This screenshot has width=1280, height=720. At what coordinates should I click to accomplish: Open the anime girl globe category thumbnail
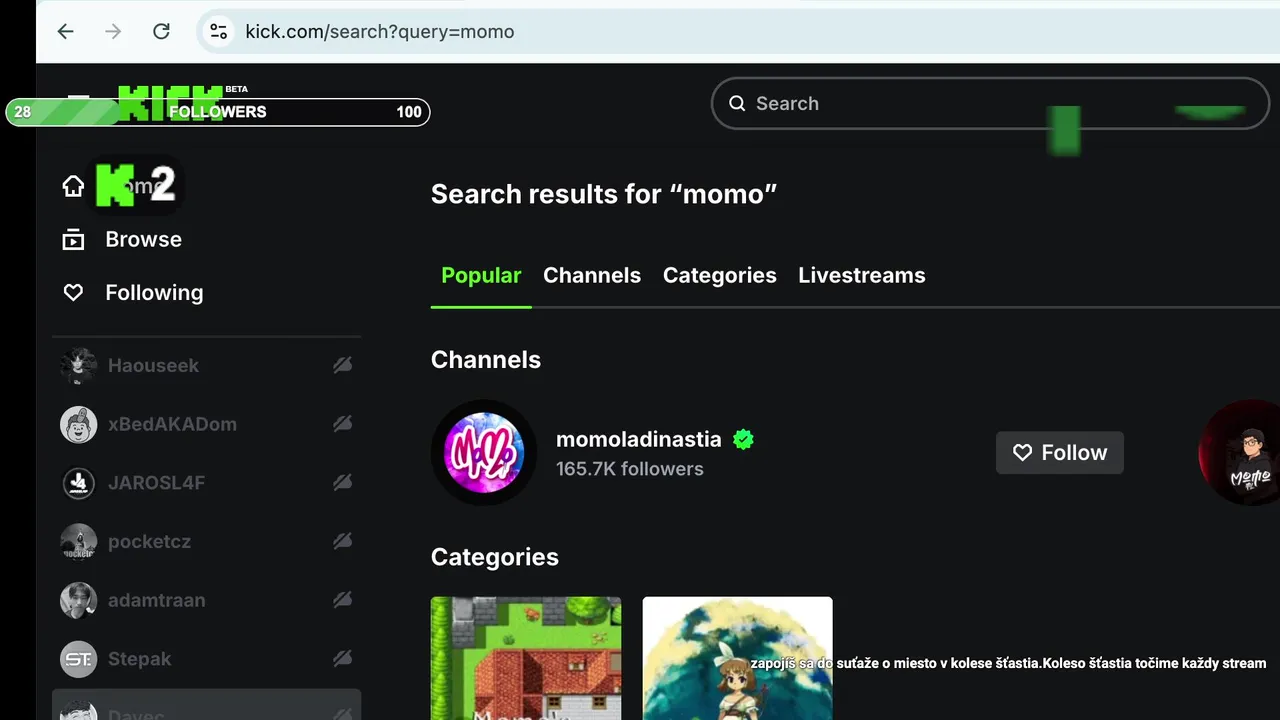point(737,658)
